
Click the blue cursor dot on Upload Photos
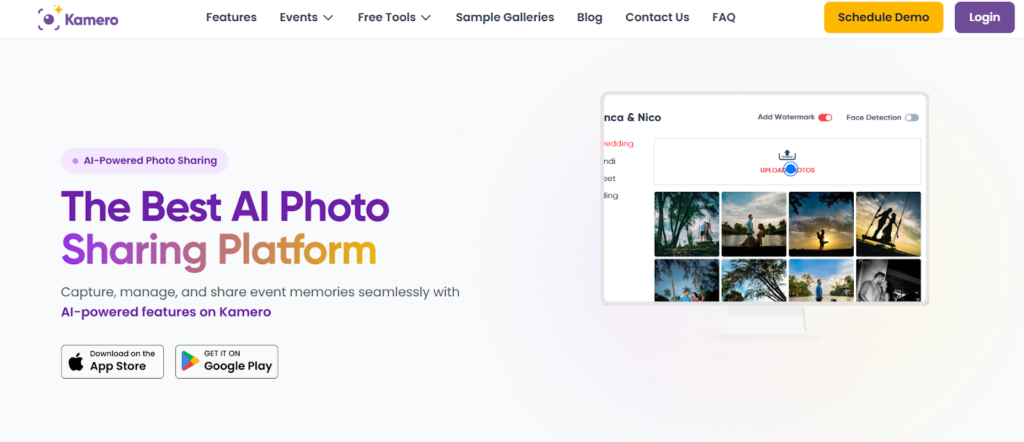pyautogui.click(x=790, y=170)
